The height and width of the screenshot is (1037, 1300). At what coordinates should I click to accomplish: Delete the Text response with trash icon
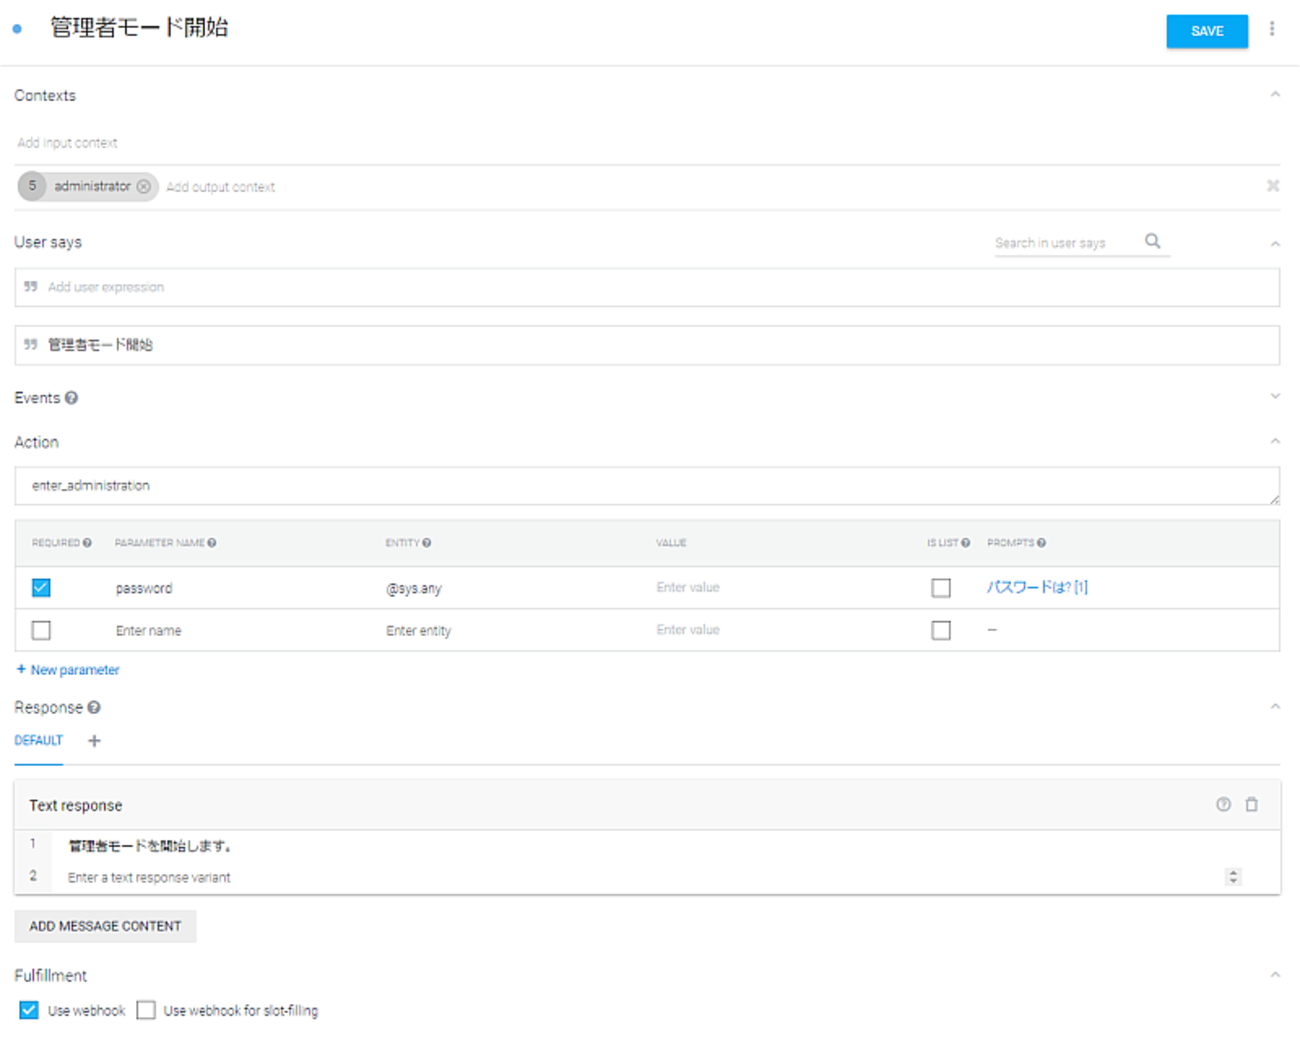(x=1251, y=805)
